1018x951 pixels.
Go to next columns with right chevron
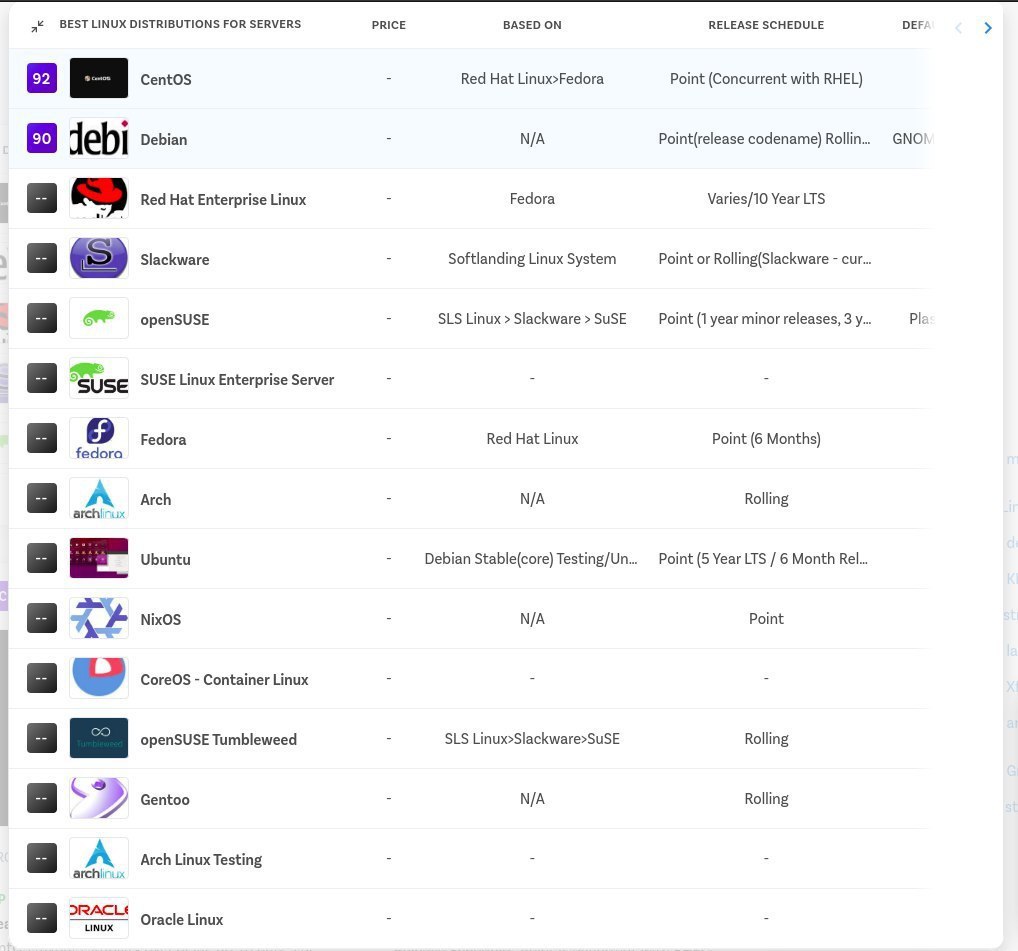(987, 28)
